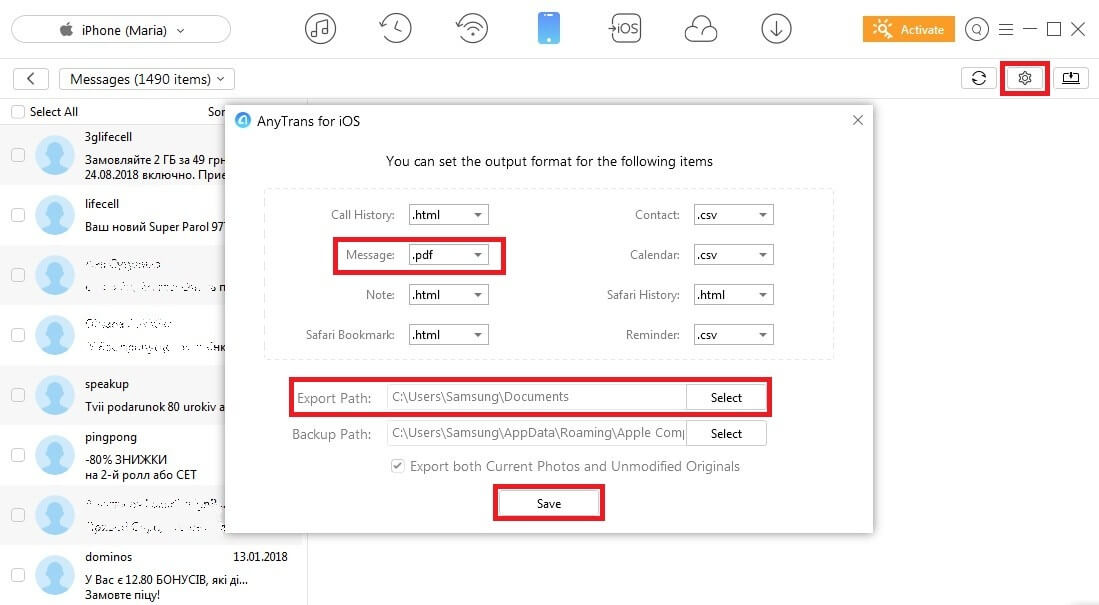The image size is (1099, 605).
Task: Click the orange Activate button
Action: coord(908,29)
